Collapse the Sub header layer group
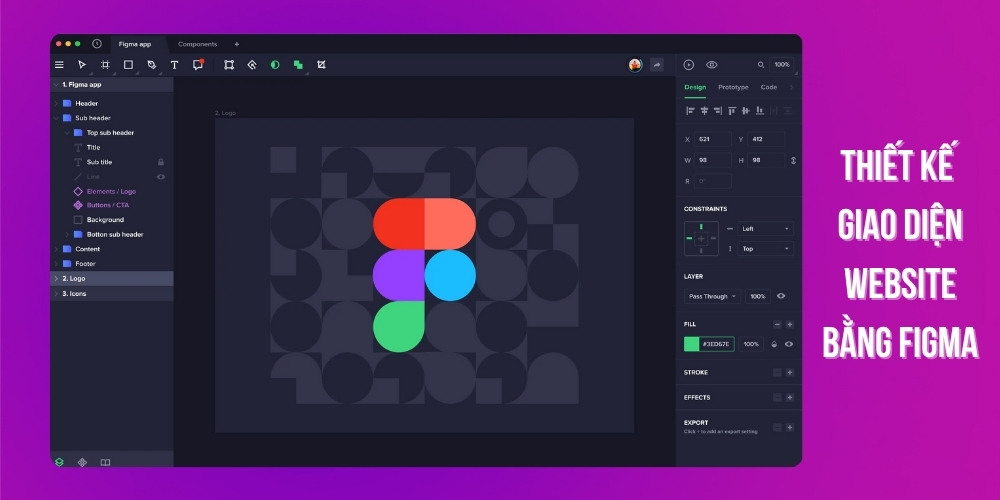This screenshot has height=500, width=1000. (56, 118)
